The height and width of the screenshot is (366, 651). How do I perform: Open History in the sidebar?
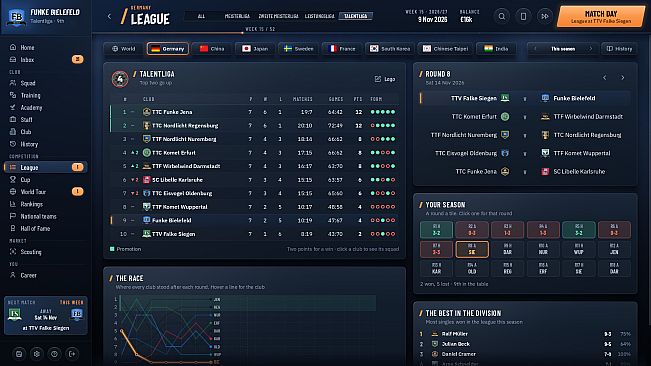click(46, 144)
